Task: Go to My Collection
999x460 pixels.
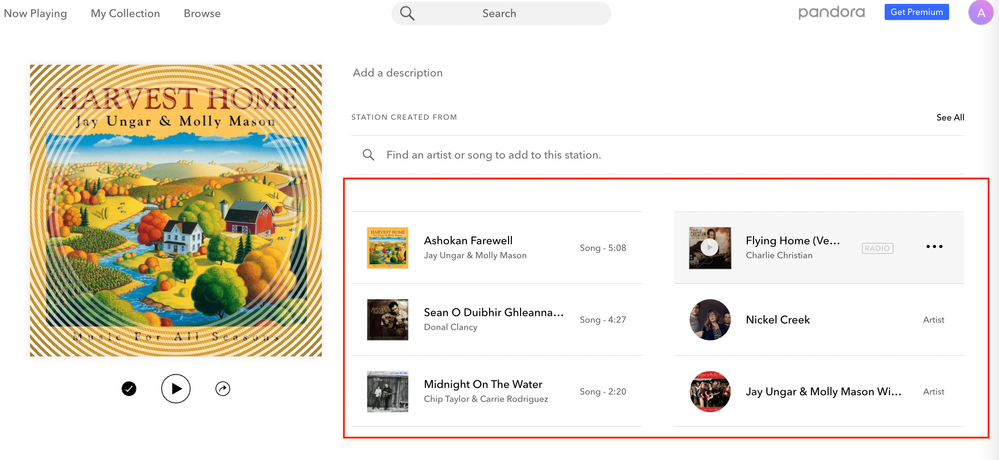Action: pyautogui.click(x=125, y=14)
